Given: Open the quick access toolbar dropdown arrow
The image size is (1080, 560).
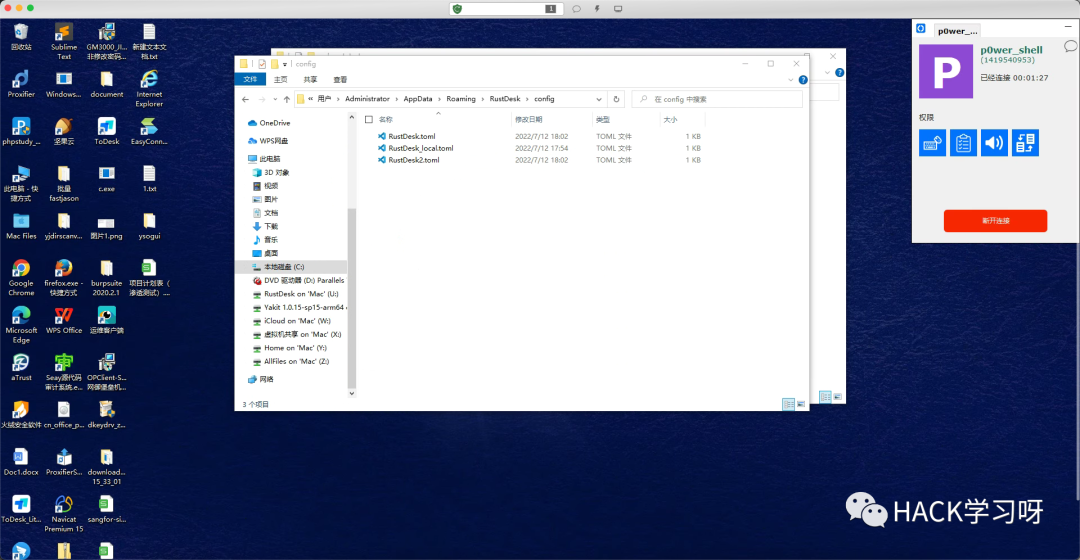Looking at the screenshot, I should click(284, 64).
